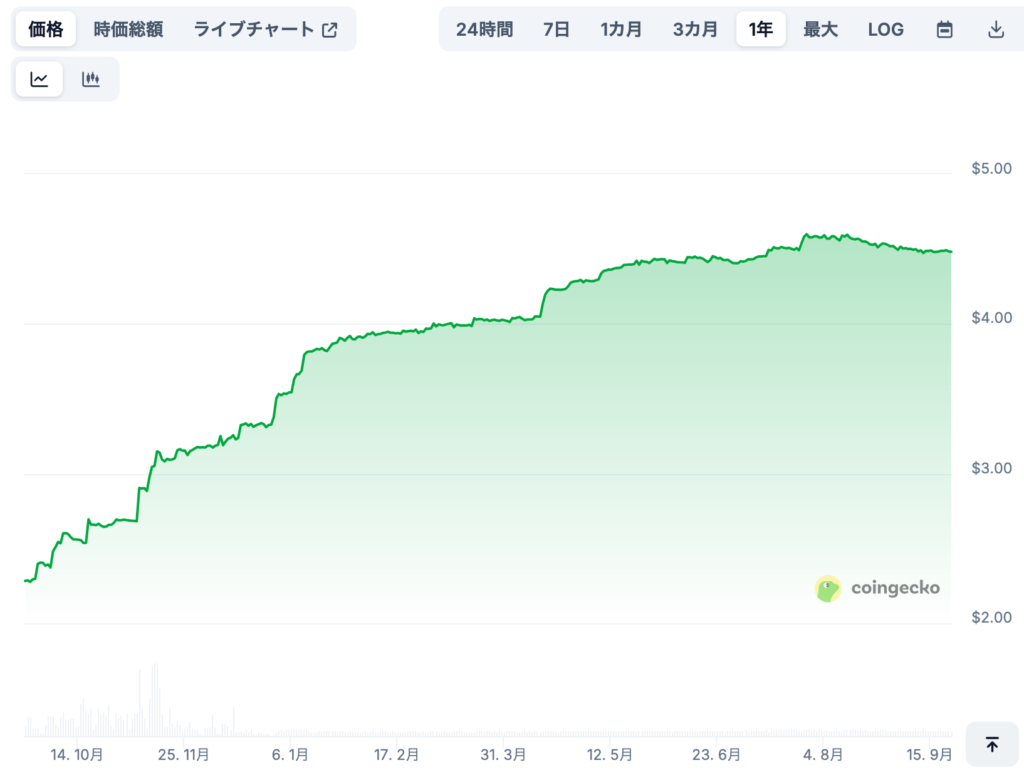Click the volume spike near 25. 11月

coord(155,700)
